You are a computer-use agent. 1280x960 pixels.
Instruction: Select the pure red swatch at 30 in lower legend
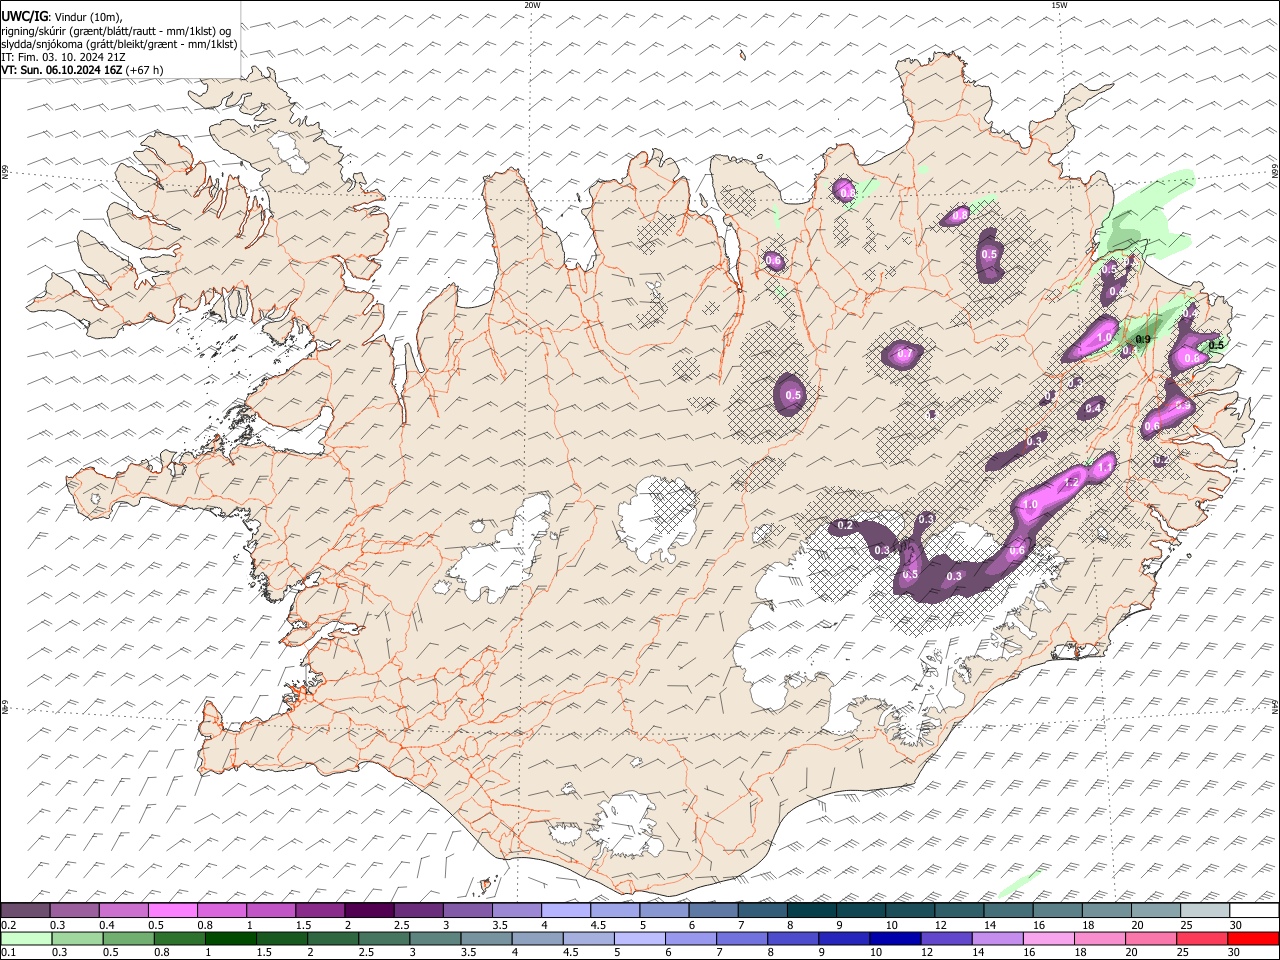(1252, 939)
